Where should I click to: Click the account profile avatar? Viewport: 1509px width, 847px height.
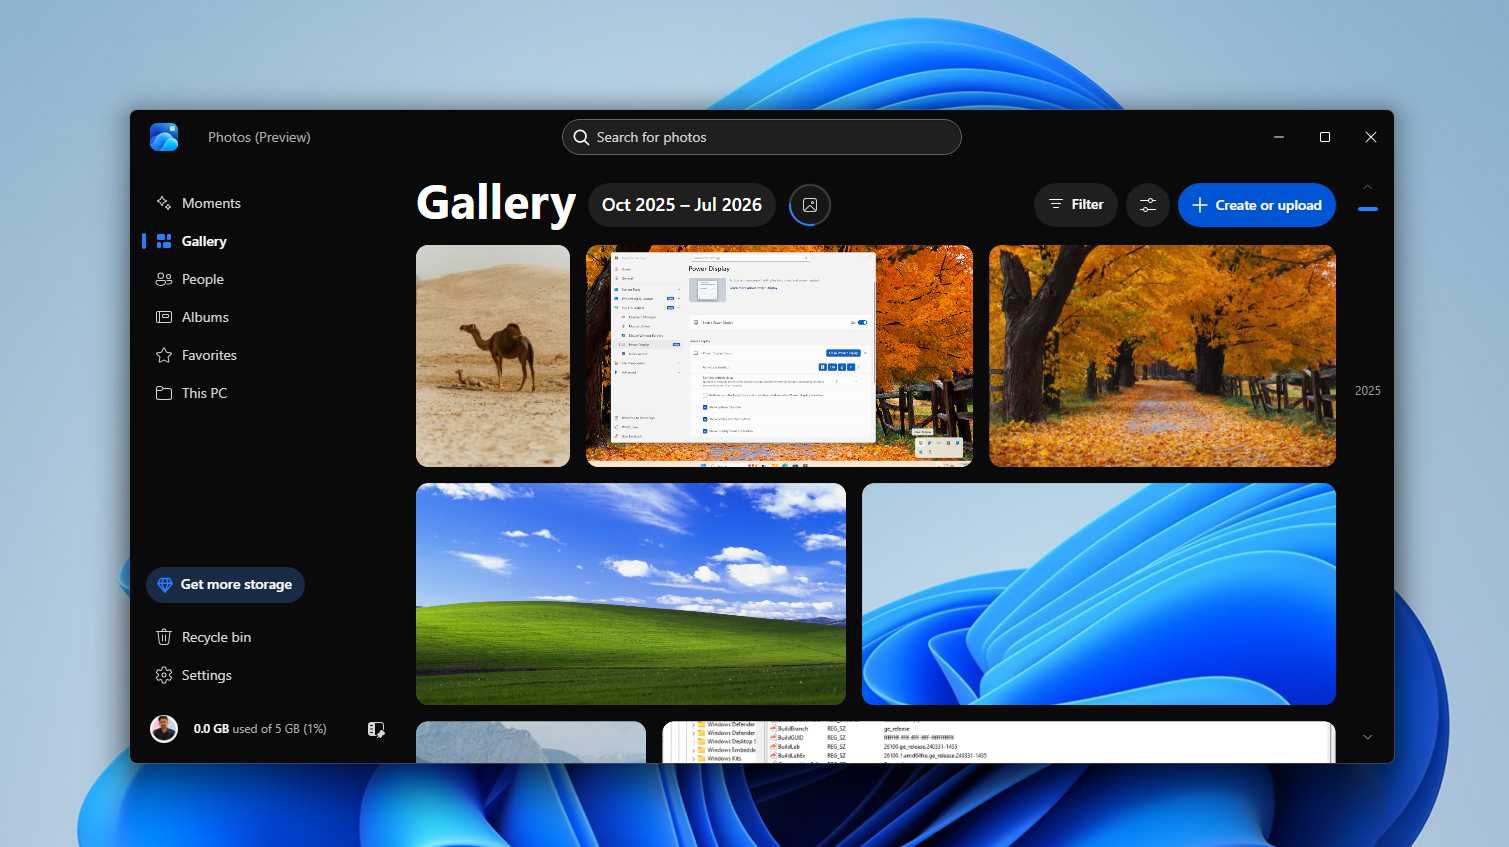pos(164,729)
